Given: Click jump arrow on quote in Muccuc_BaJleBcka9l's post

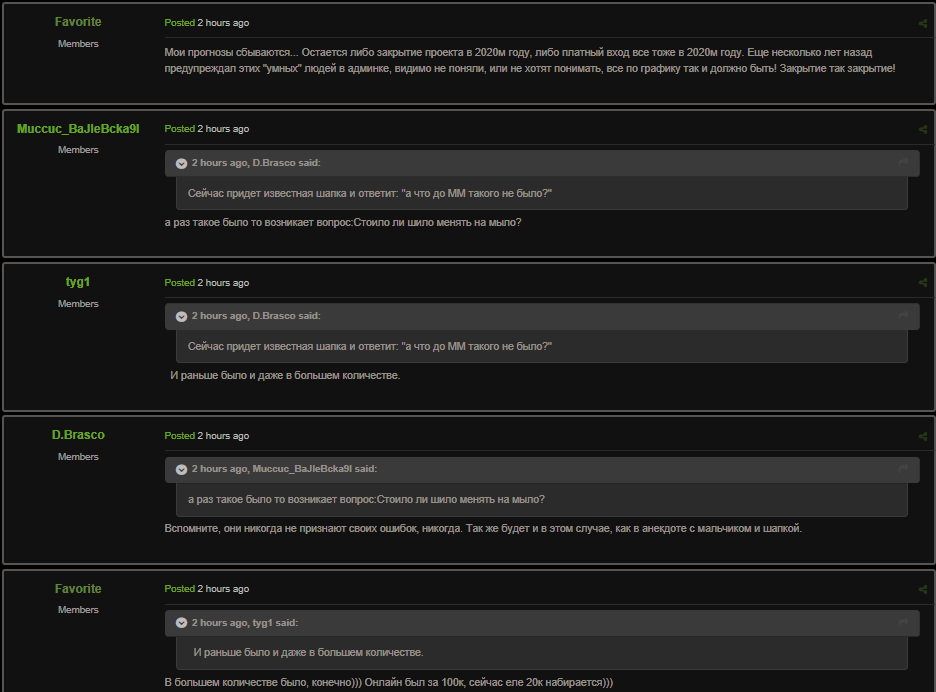Looking at the screenshot, I should tap(903, 162).
